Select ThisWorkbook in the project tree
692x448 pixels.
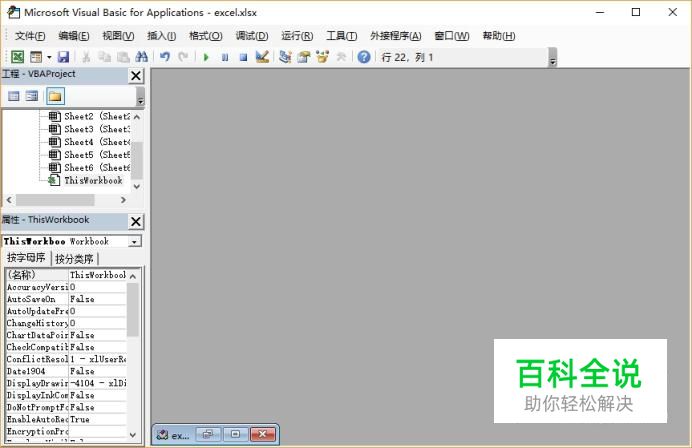click(x=86, y=181)
